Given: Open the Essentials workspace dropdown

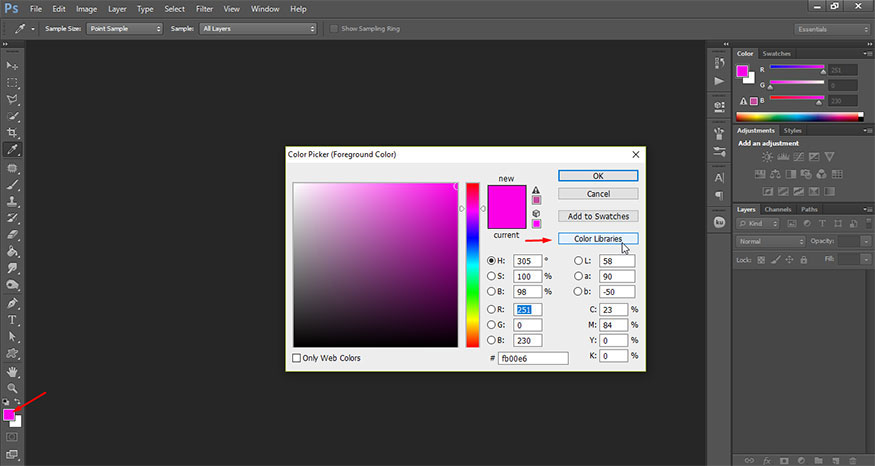Looking at the screenshot, I should pos(831,29).
